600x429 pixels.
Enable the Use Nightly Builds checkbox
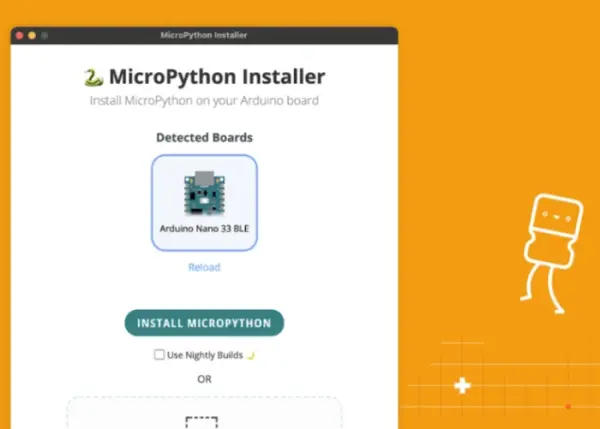pos(159,355)
